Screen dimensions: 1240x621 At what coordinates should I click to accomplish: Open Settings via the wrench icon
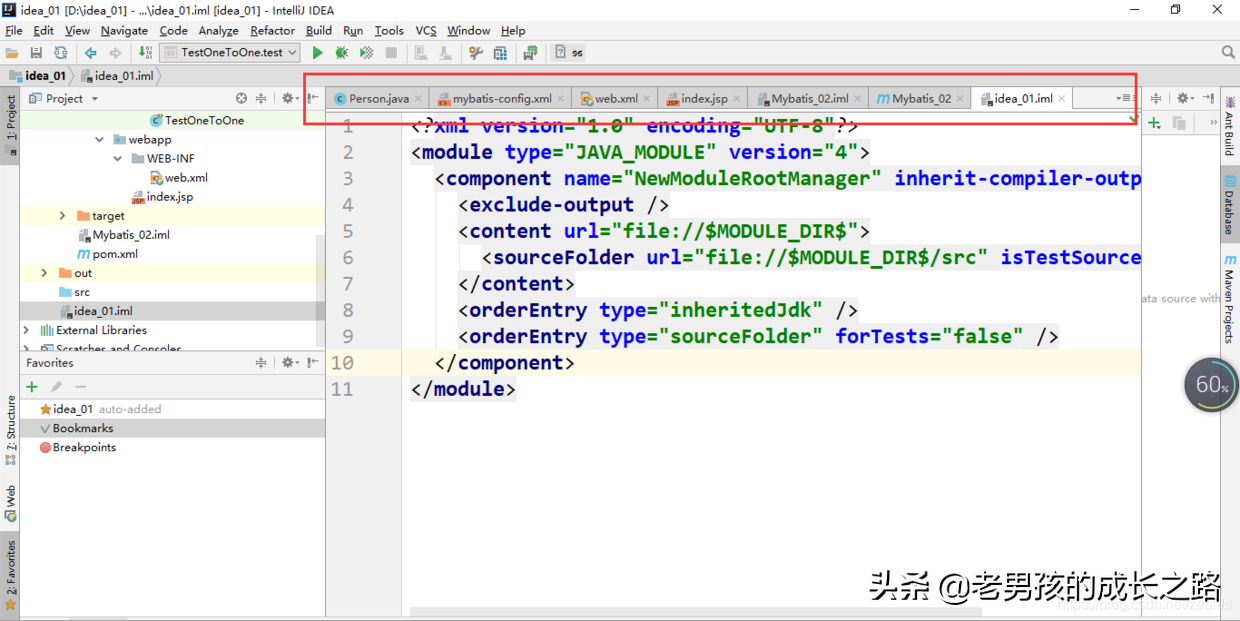(476, 52)
